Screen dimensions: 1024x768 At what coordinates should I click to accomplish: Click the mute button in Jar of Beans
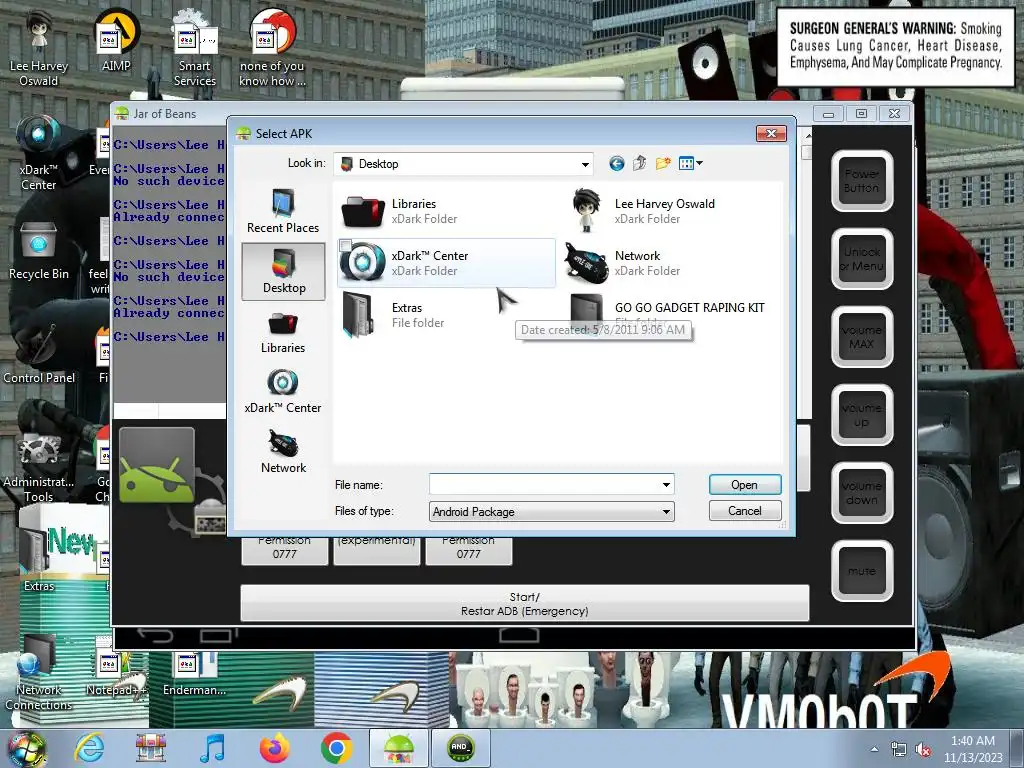[x=861, y=571]
